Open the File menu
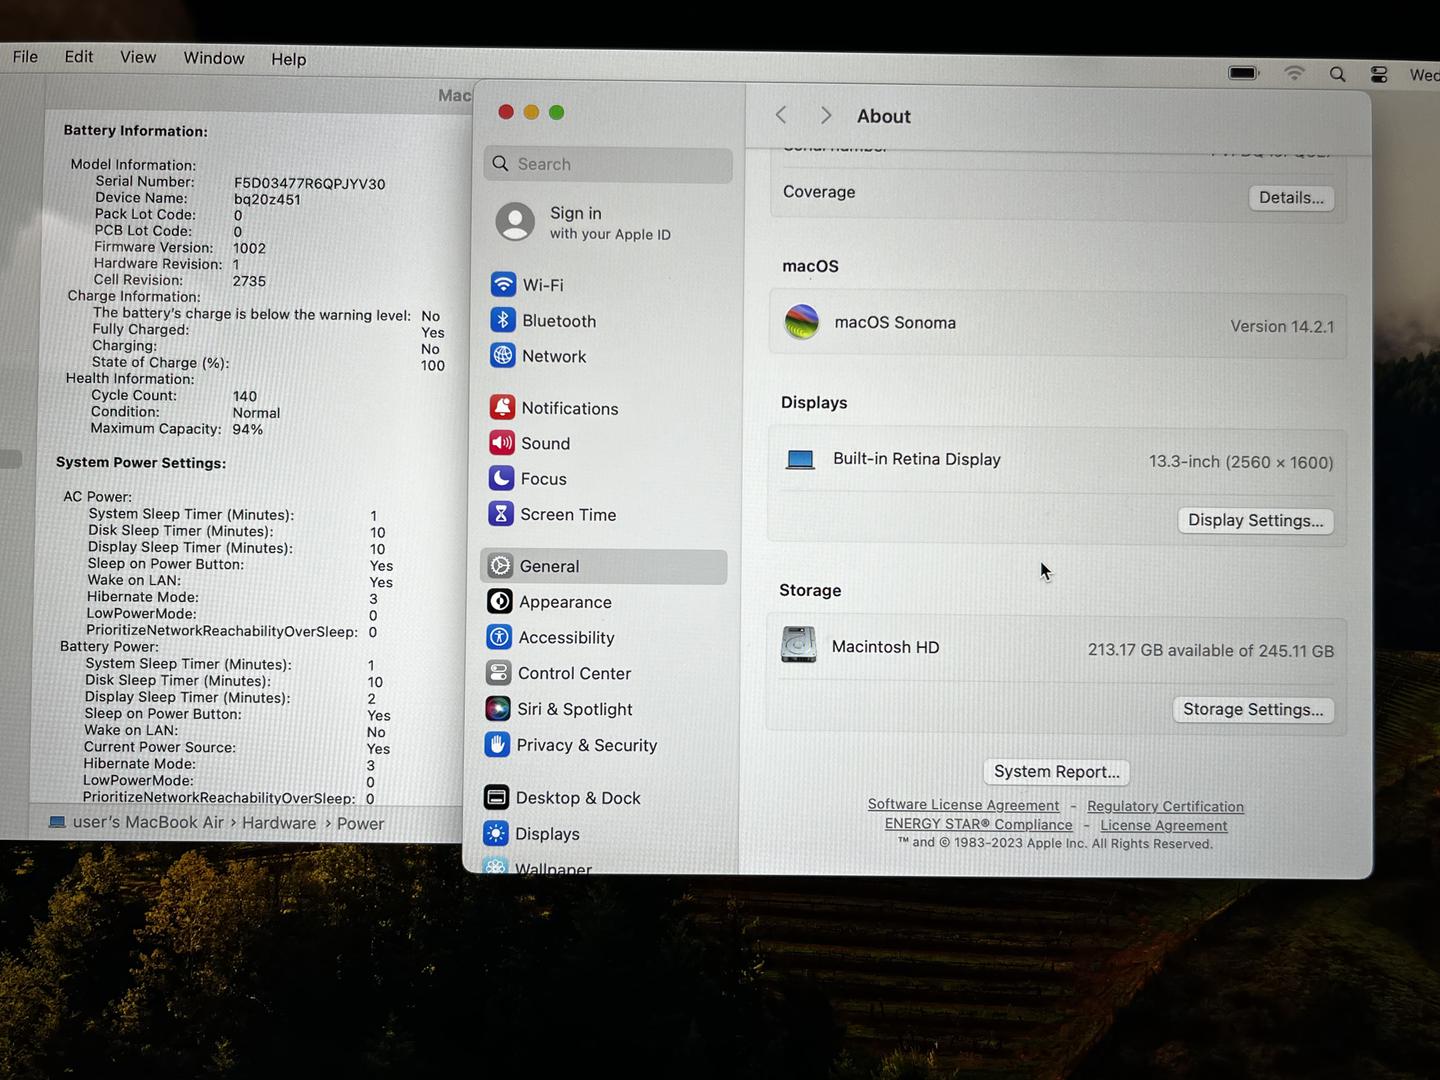The width and height of the screenshot is (1440, 1080). (25, 56)
